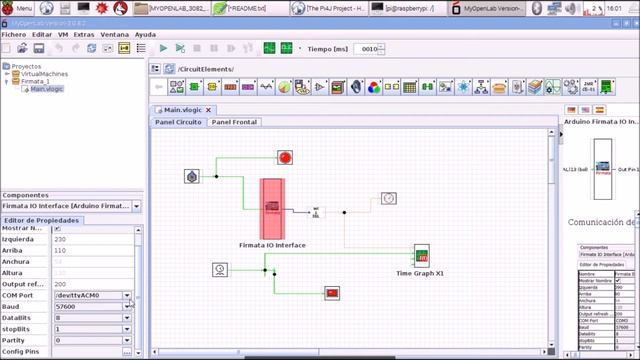The width and height of the screenshot is (640, 360).
Task: Open the blue atom component category
Action: tap(463, 87)
